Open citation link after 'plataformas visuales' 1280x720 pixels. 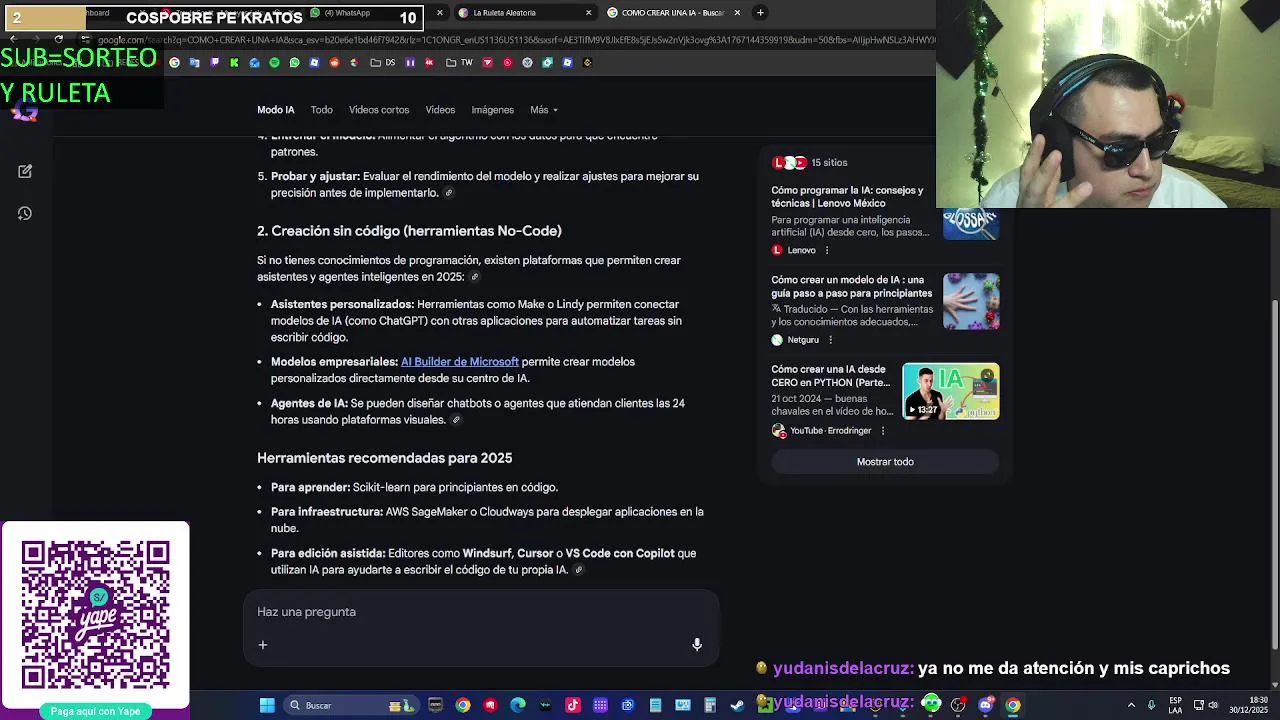click(x=456, y=420)
